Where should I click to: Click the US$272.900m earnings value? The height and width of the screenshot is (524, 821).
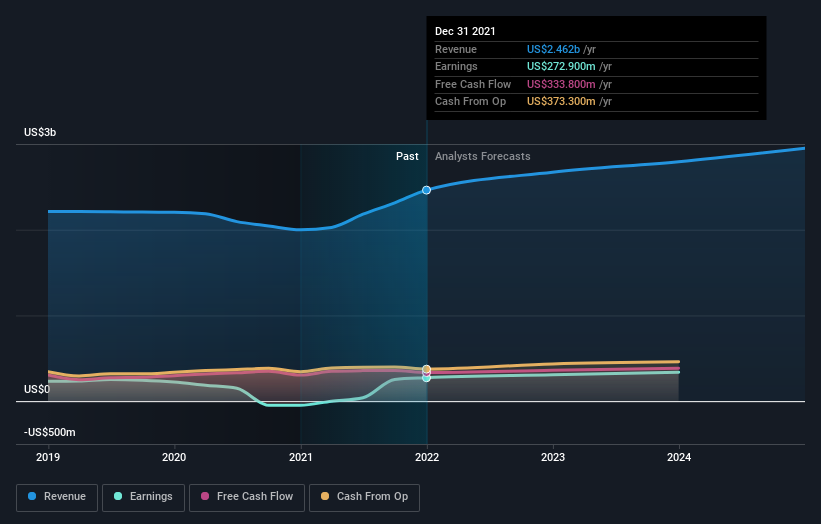561,66
